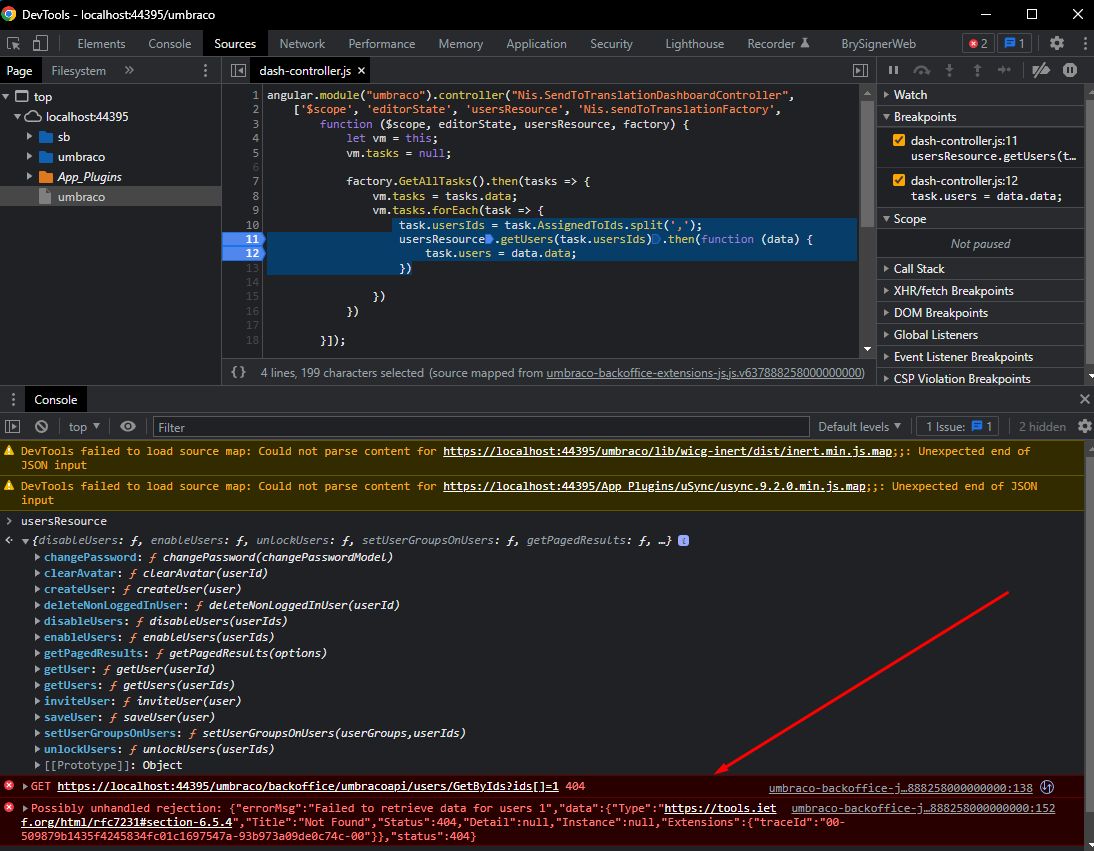Switch to the Performance tab

[x=382, y=43]
